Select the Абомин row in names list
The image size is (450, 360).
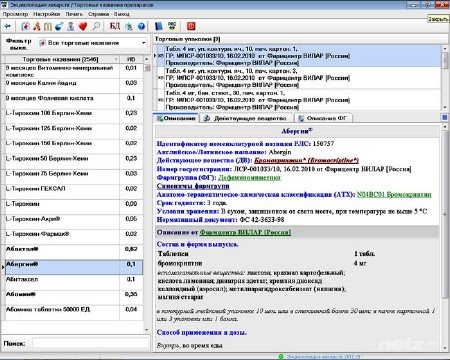(74, 297)
